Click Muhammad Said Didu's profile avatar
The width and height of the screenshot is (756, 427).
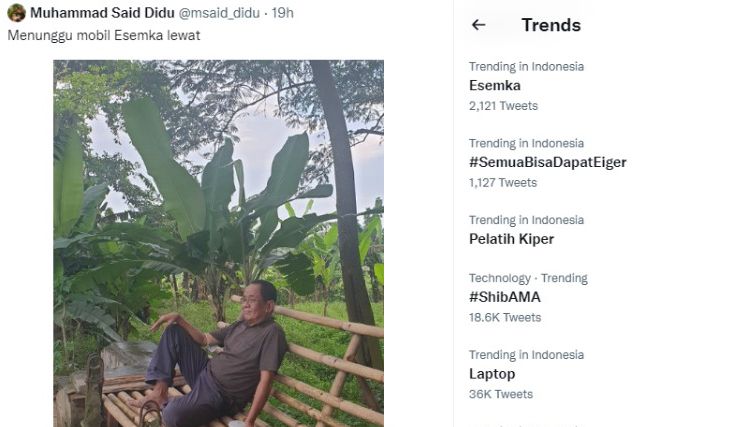(16, 13)
